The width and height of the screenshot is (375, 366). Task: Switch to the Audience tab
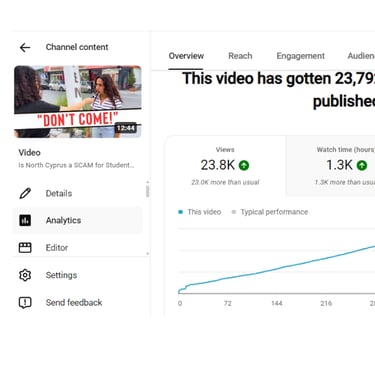tap(361, 56)
